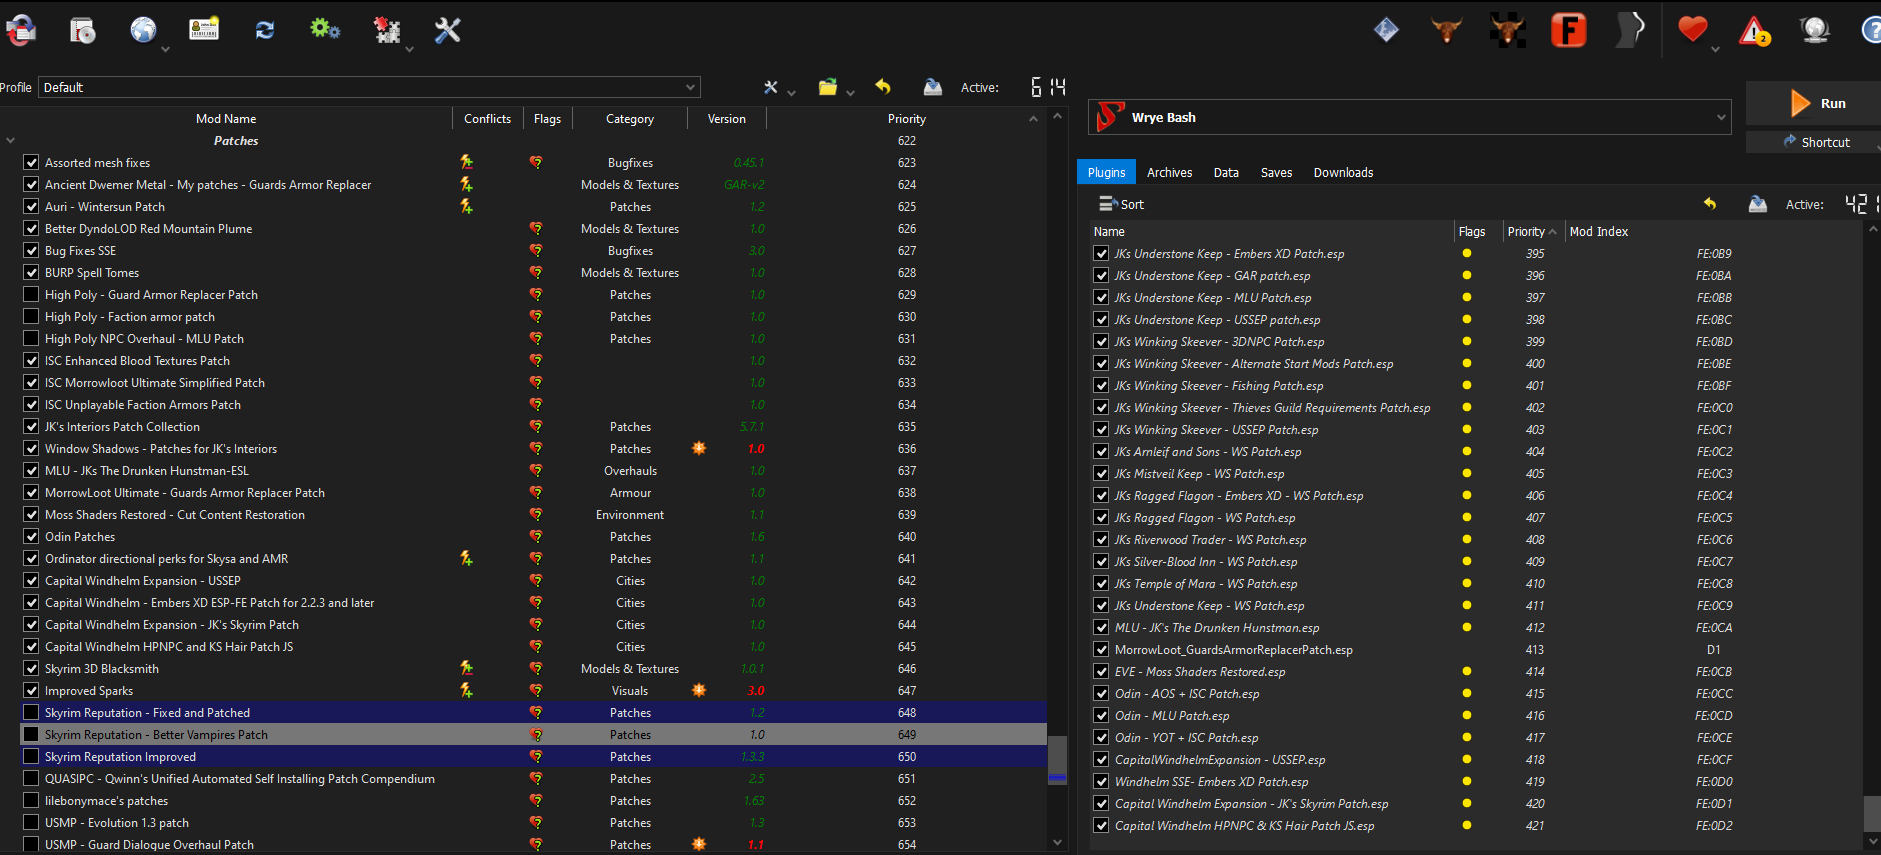Click the Run button
This screenshot has height=855, width=1881.
pos(1814,103)
